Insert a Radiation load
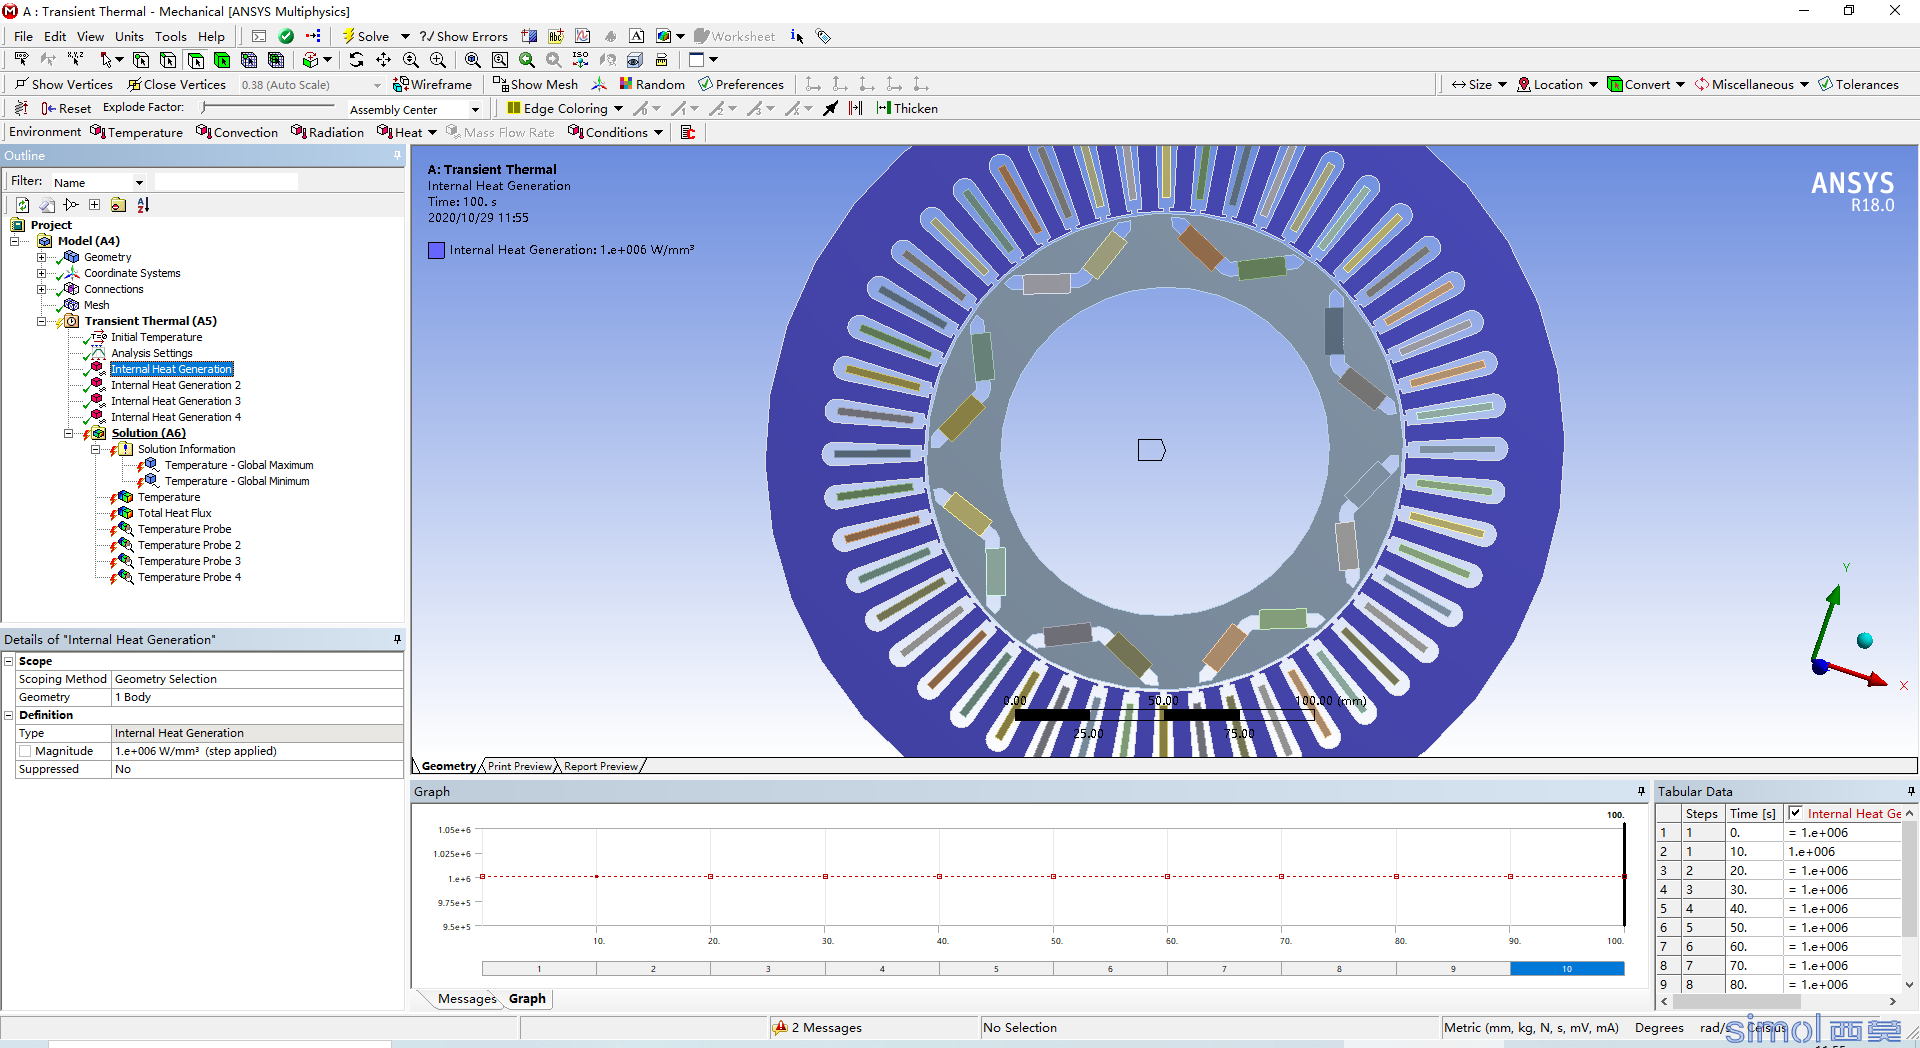 click(x=327, y=132)
